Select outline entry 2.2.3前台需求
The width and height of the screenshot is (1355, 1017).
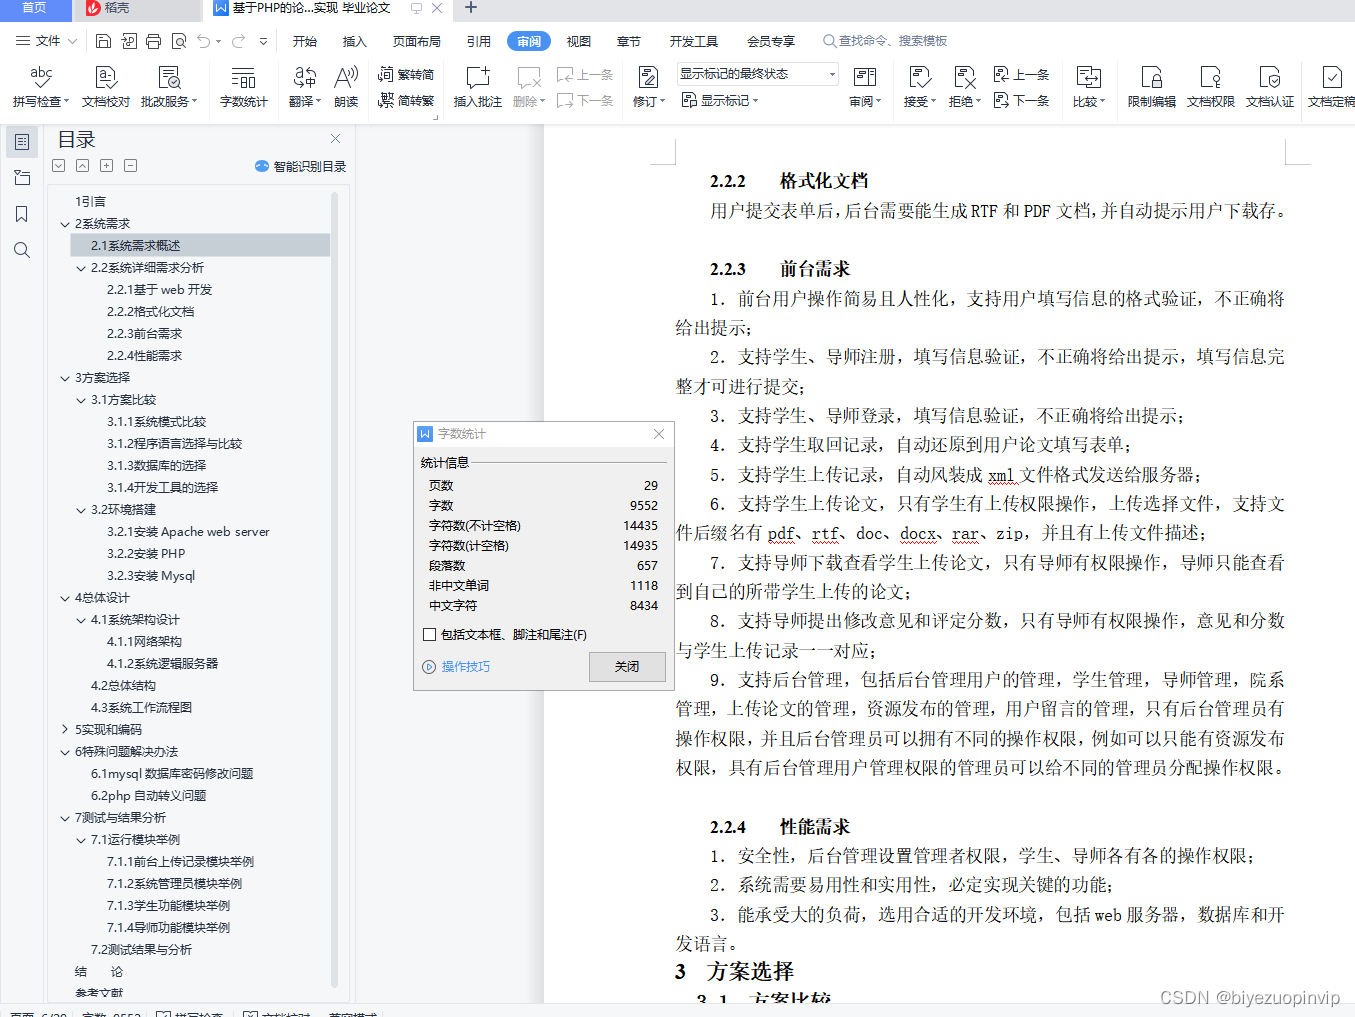[x=145, y=334]
